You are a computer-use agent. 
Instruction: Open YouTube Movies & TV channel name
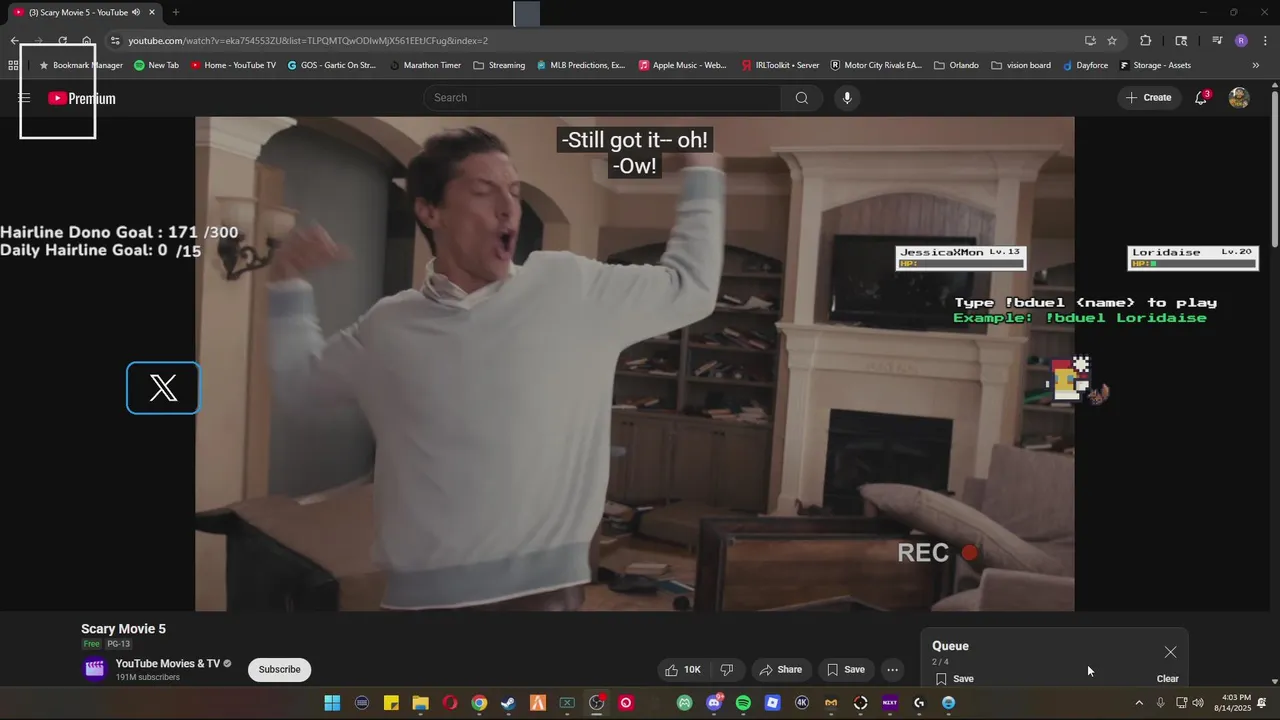(x=168, y=664)
